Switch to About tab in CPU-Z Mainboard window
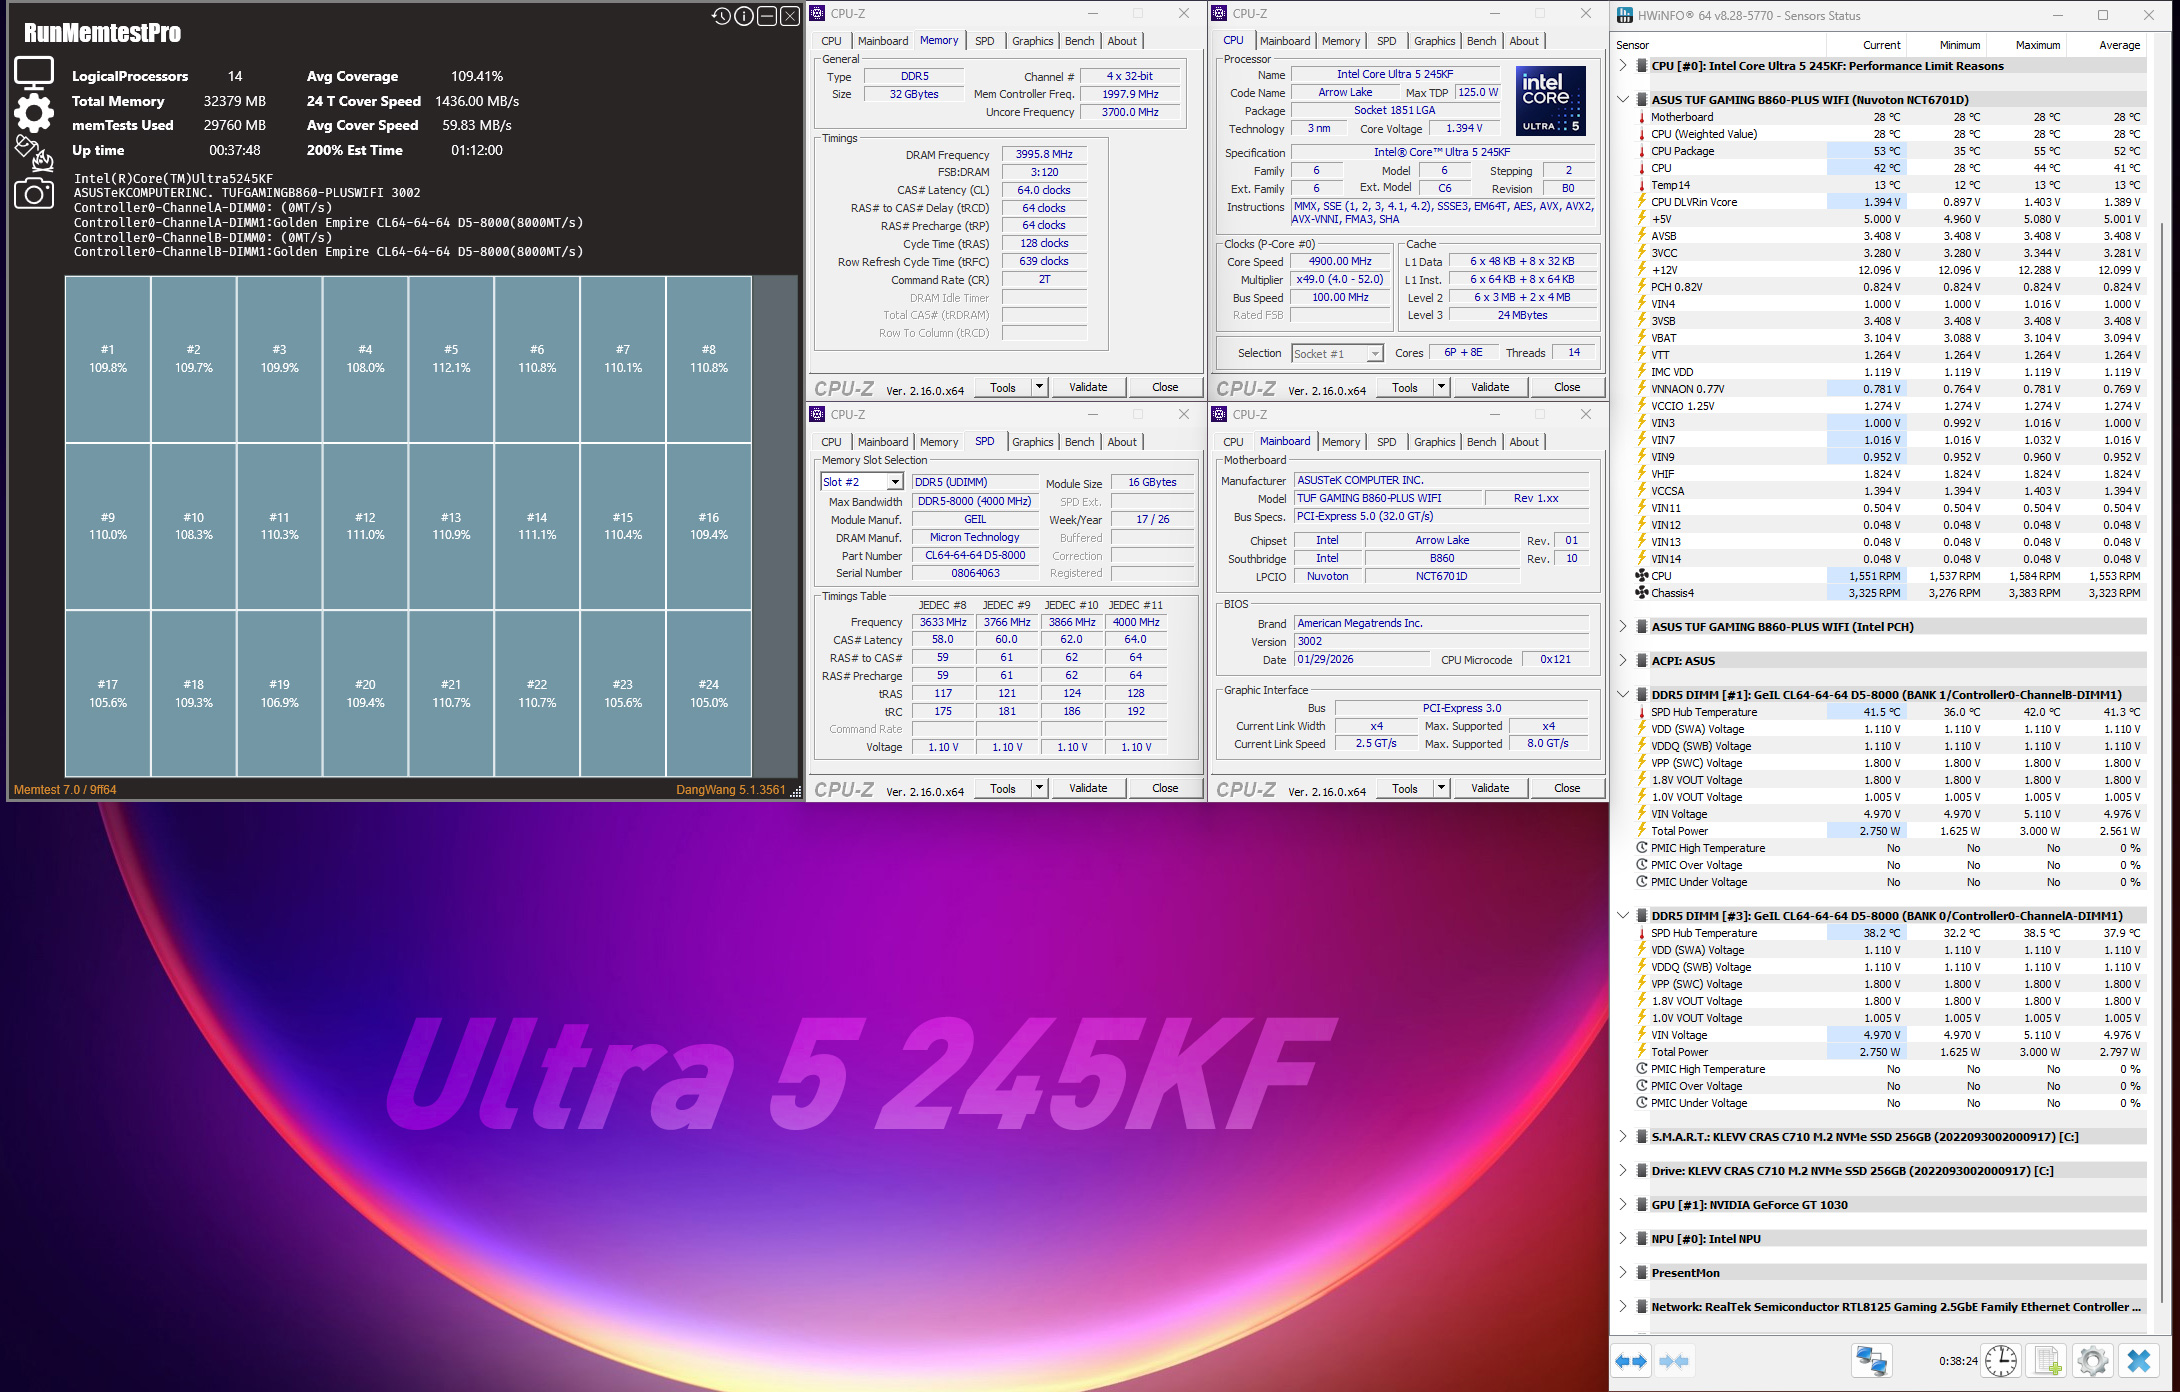2180x1392 pixels. coord(1524,442)
